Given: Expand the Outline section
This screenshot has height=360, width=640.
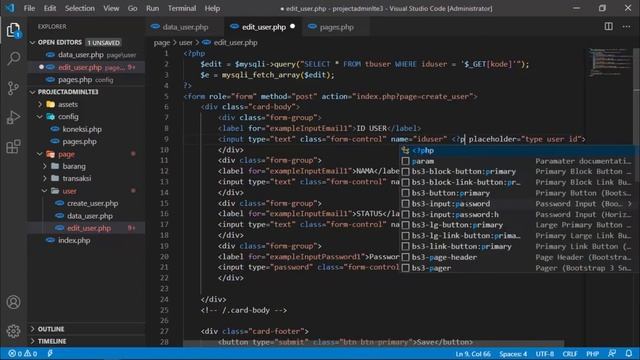Looking at the screenshot, I should point(33,329).
